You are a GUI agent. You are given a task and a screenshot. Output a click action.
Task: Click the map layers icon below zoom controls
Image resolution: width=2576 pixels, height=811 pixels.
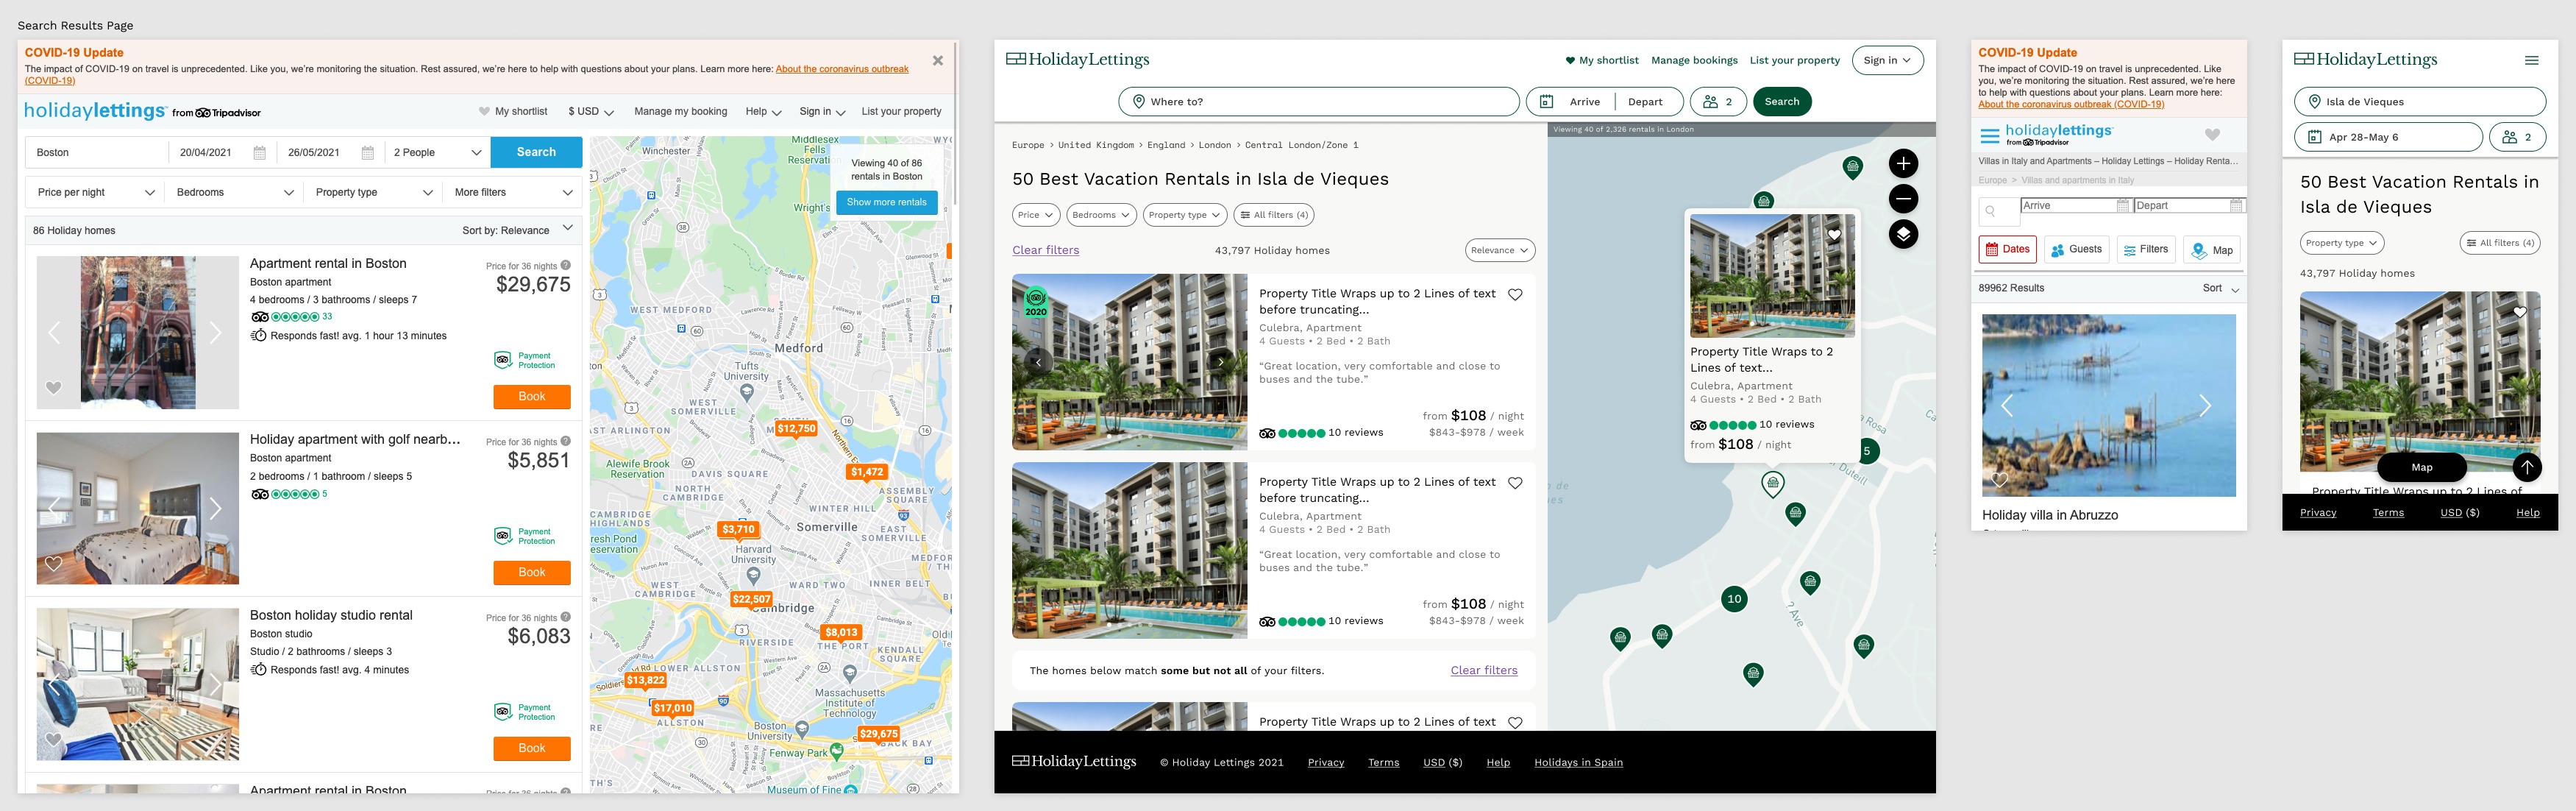(1903, 234)
